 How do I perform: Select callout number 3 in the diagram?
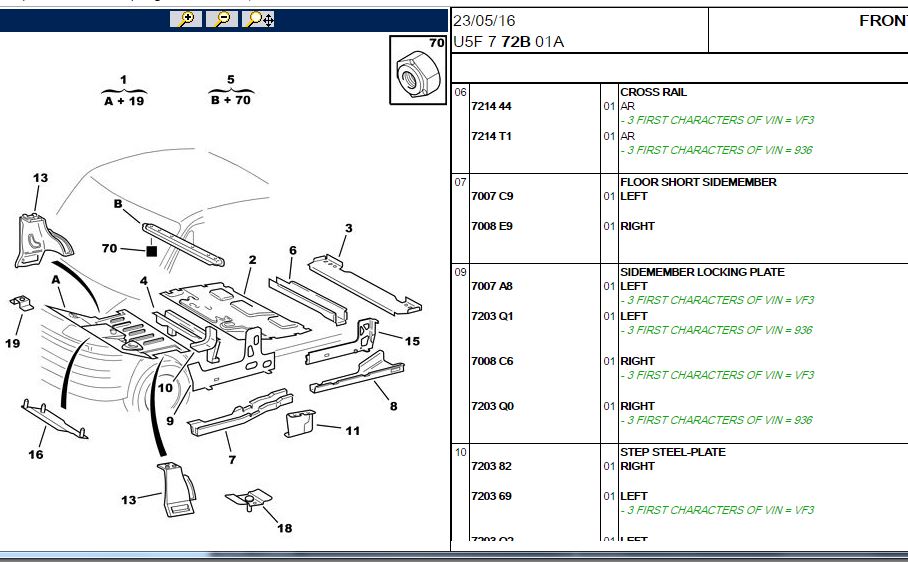(x=349, y=228)
